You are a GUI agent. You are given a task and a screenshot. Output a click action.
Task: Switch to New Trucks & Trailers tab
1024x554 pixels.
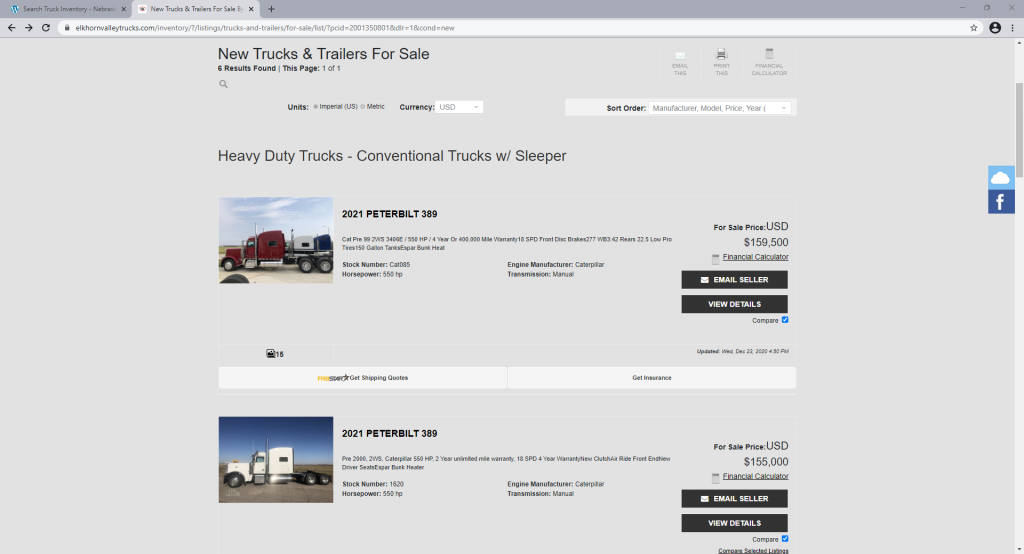click(x=195, y=9)
